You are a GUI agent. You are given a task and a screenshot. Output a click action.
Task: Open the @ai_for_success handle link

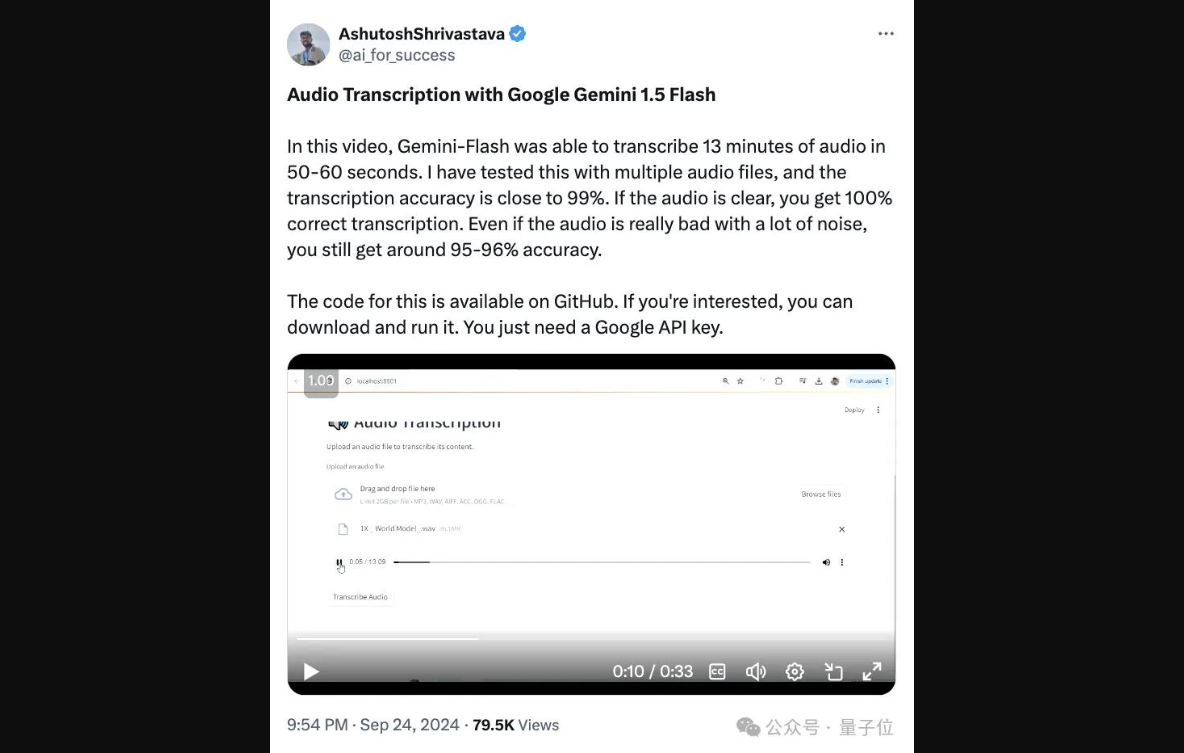coord(396,55)
